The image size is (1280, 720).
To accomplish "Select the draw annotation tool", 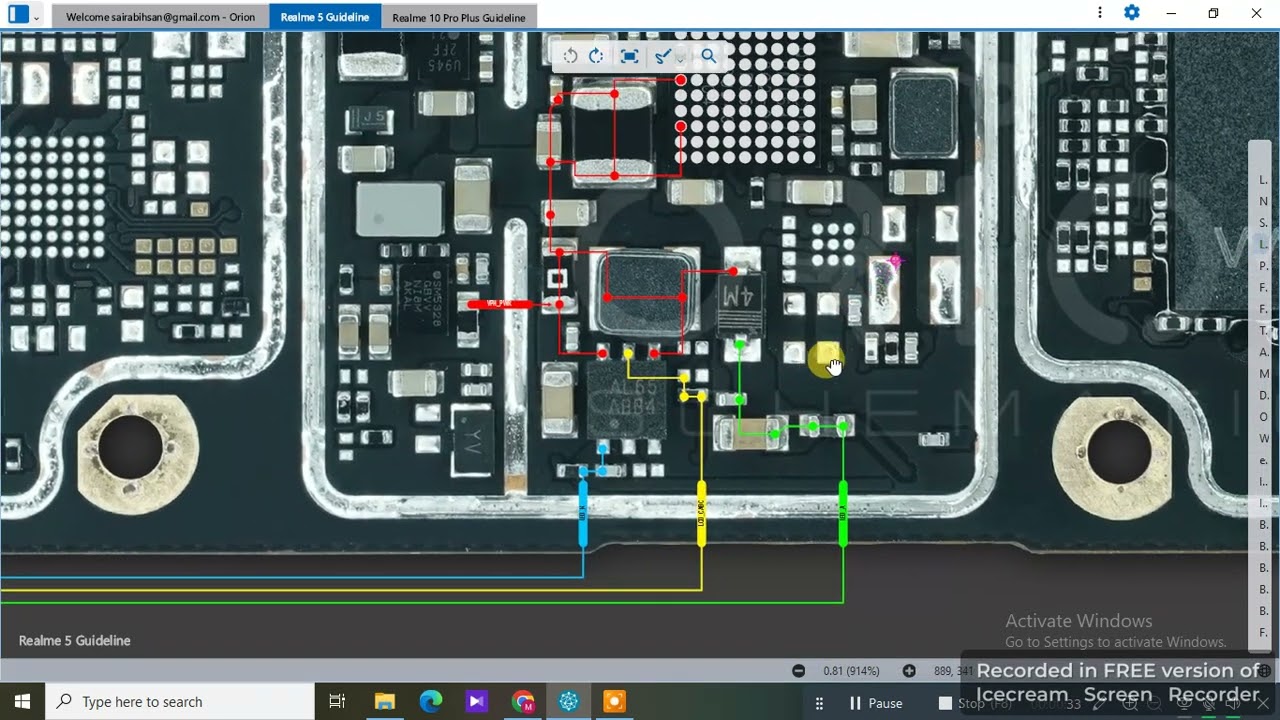I will click(662, 56).
